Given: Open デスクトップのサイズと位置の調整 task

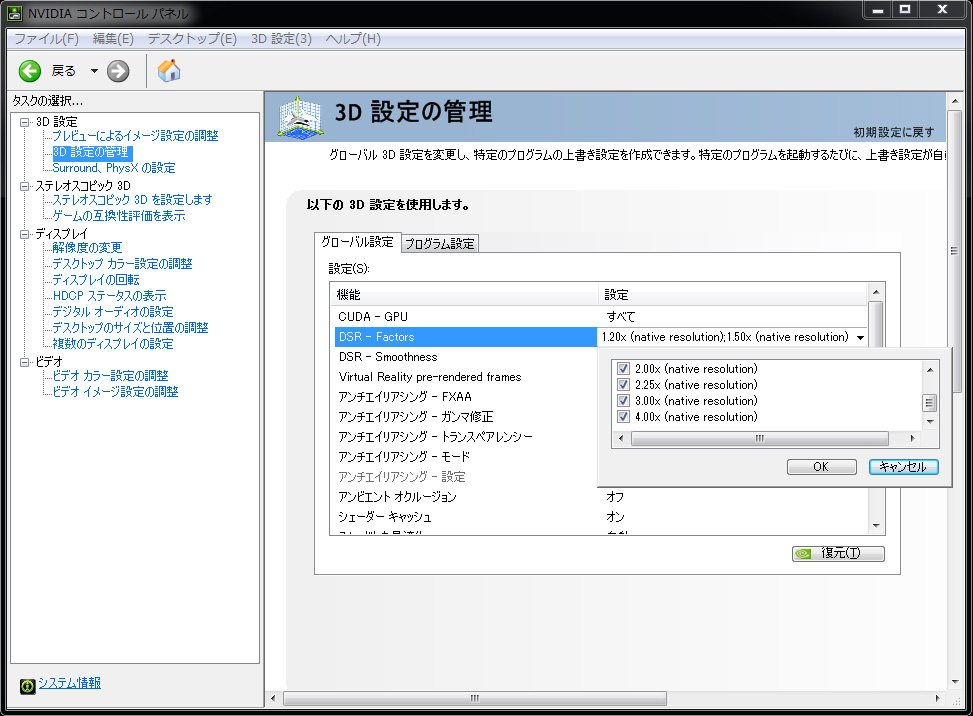Looking at the screenshot, I should pyautogui.click(x=130, y=328).
